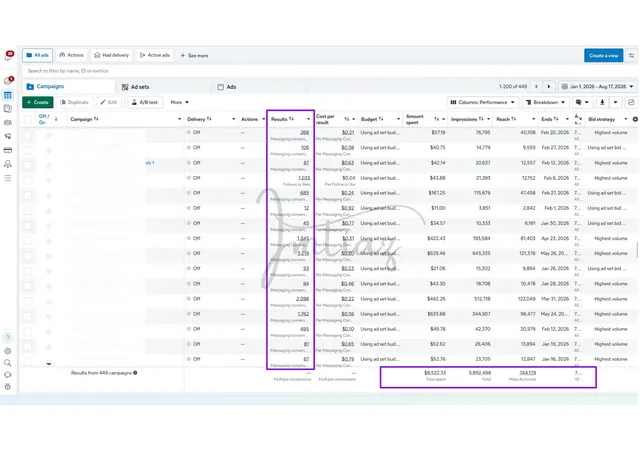Select All ads view tab
Image resolution: width=640 pixels, height=452 pixels.
click(x=37, y=55)
